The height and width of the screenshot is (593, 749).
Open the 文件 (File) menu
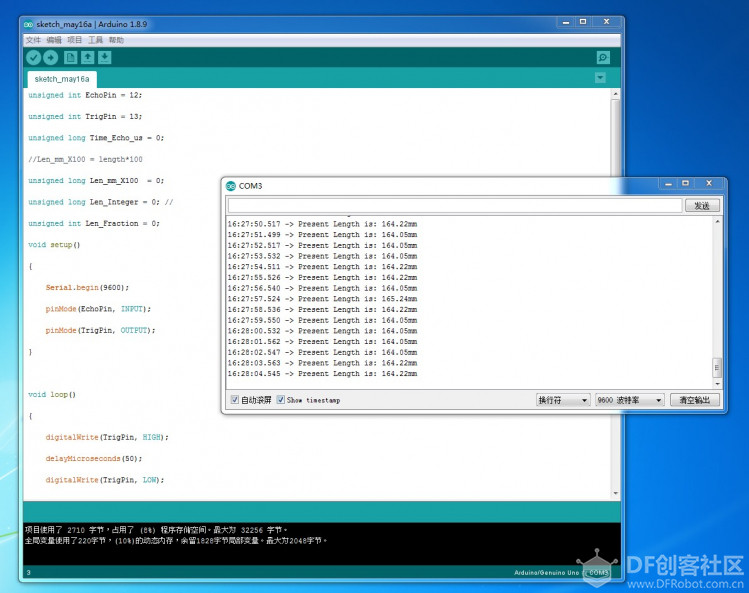click(x=33, y=40)
